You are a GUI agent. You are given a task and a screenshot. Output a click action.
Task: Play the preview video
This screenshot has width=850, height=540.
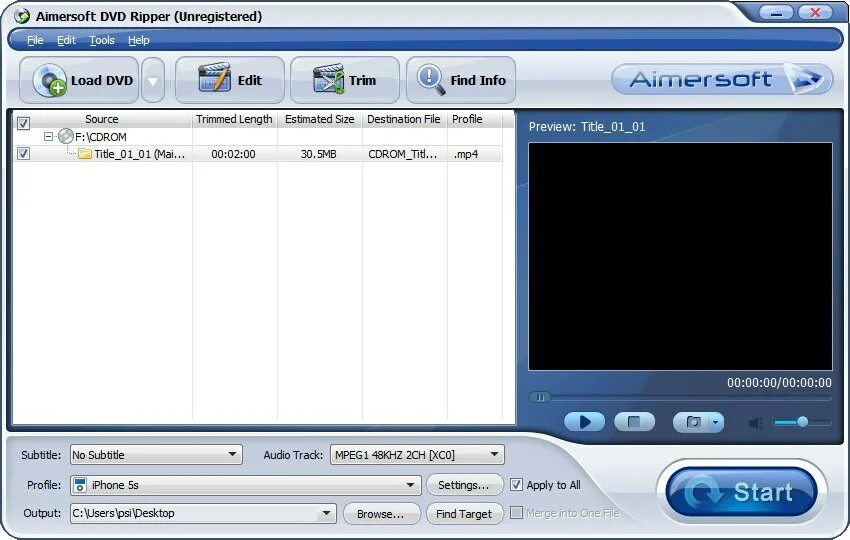click(x=584, y=422)
